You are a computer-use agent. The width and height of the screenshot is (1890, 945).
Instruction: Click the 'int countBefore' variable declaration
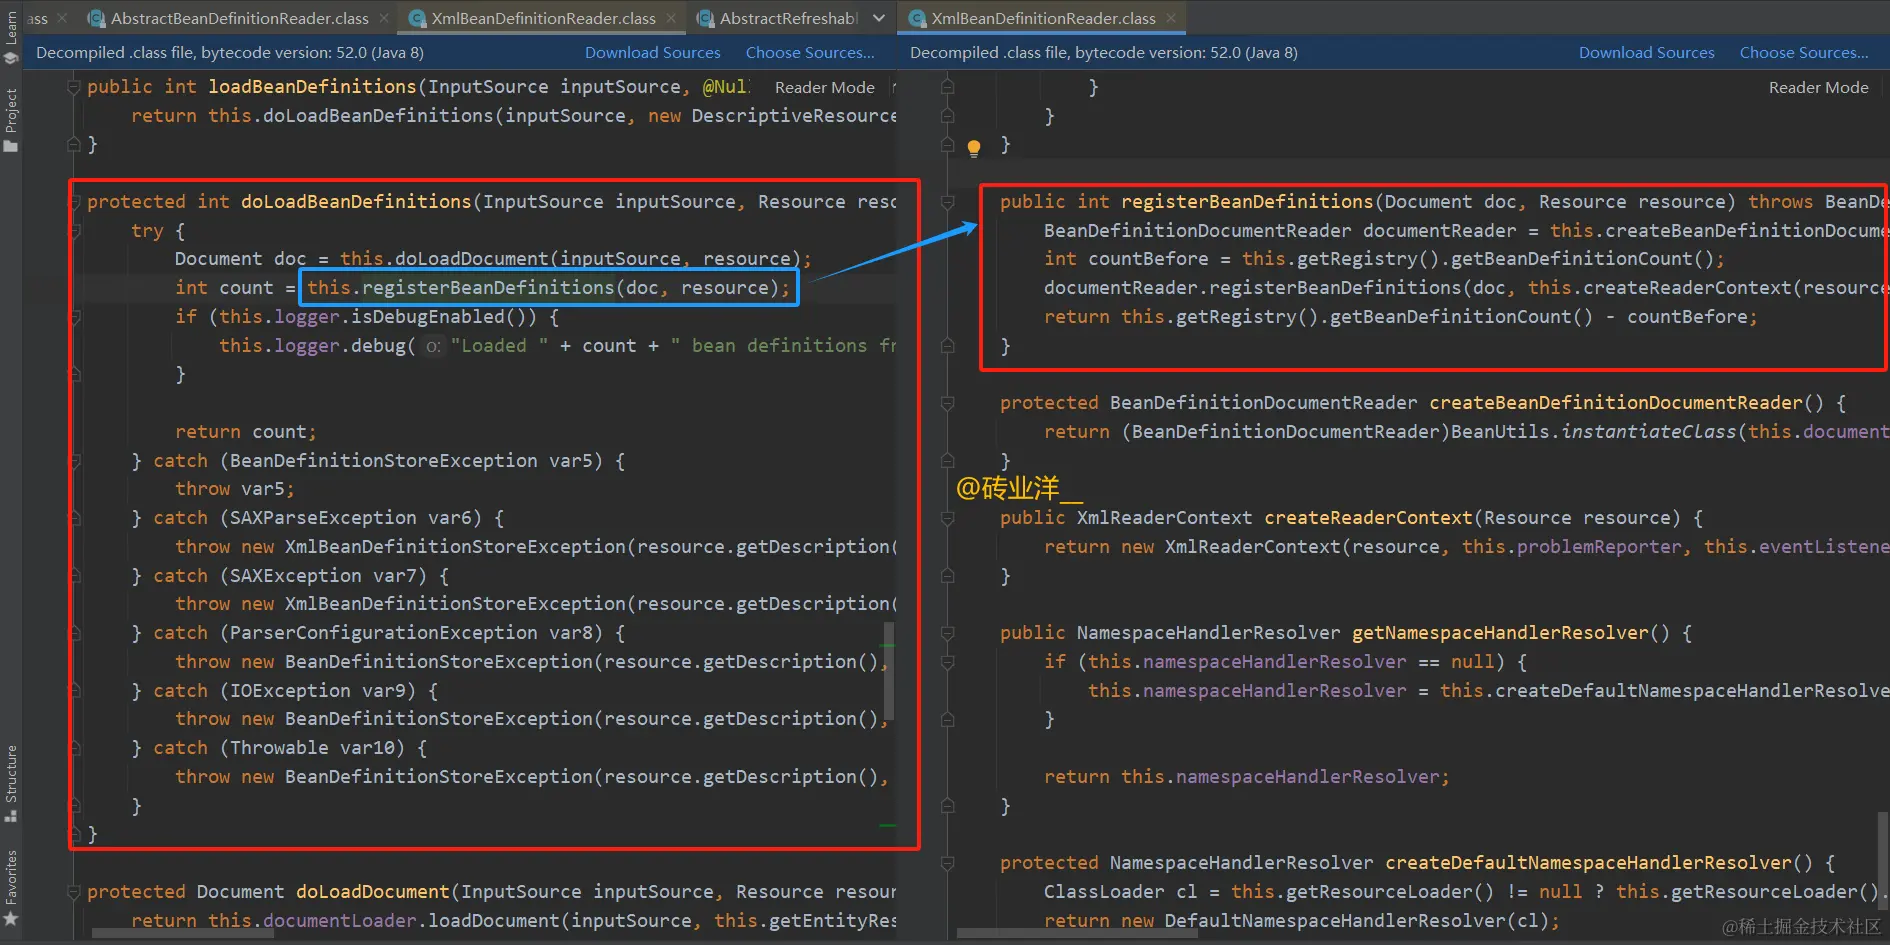click(x=1126, y=260)
